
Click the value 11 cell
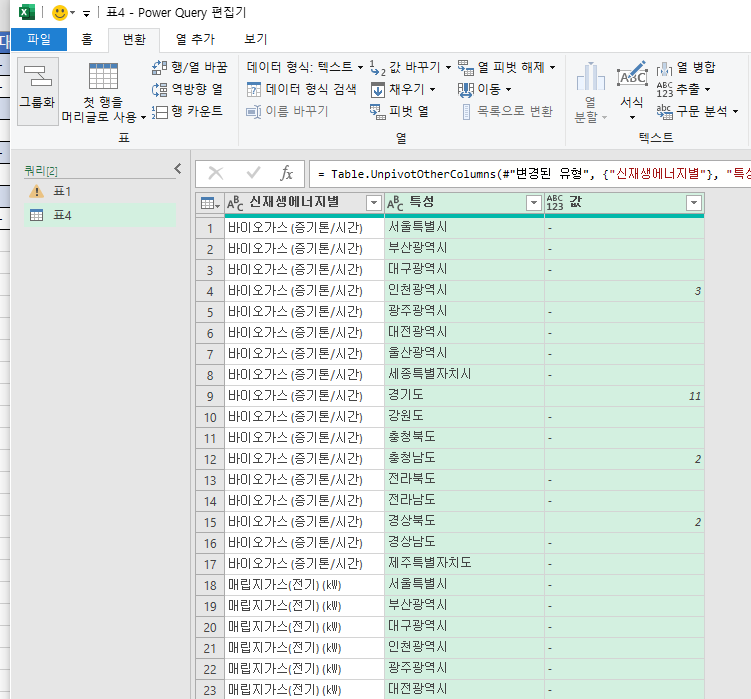click(625, 396)
